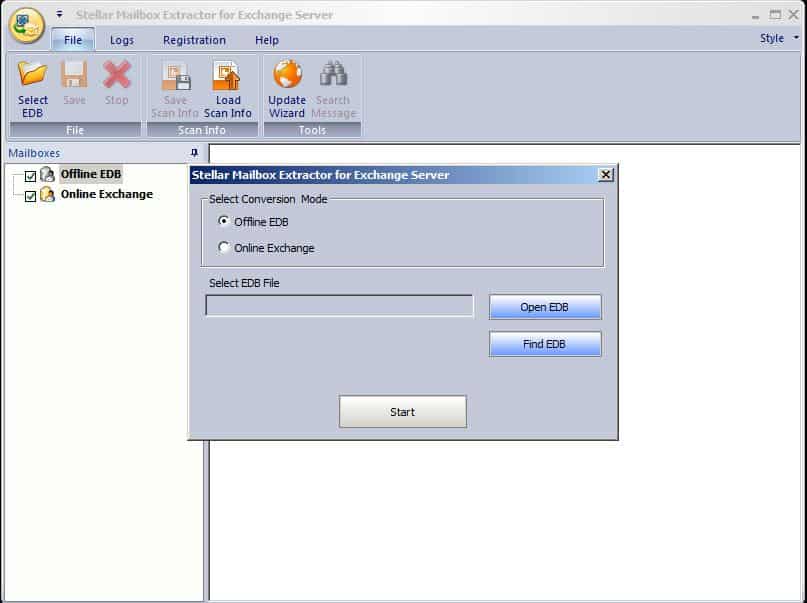The height and width of the screenshot is (603, 807).
Task: Click the round application logo button
Action: tap(27, 26)
